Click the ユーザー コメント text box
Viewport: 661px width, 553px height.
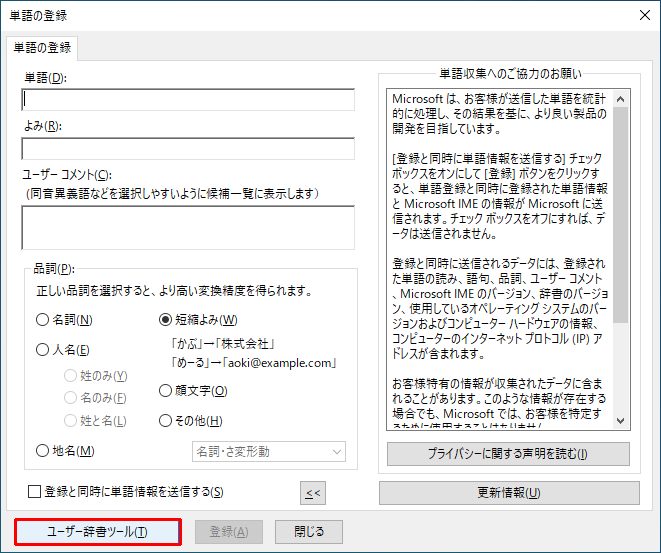click(x=188, y=227)
